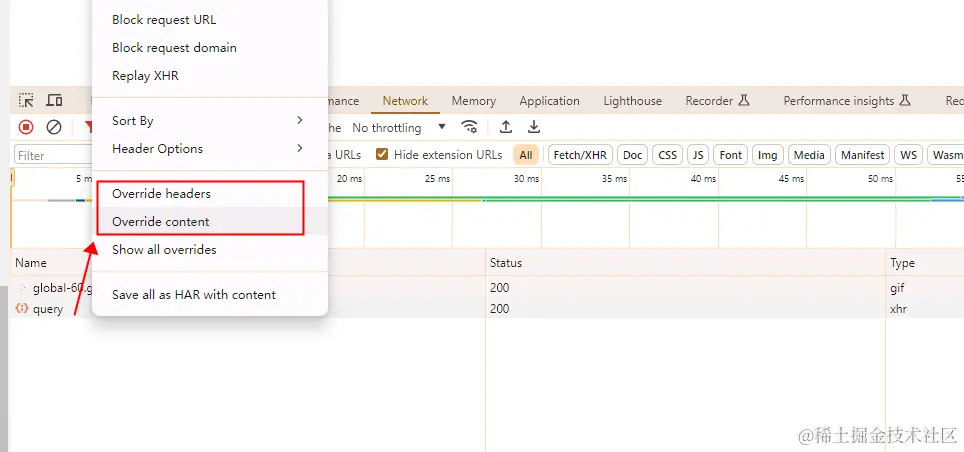Select Override headers
Screen dimensions: 964x452
click(x=209, y=194)
